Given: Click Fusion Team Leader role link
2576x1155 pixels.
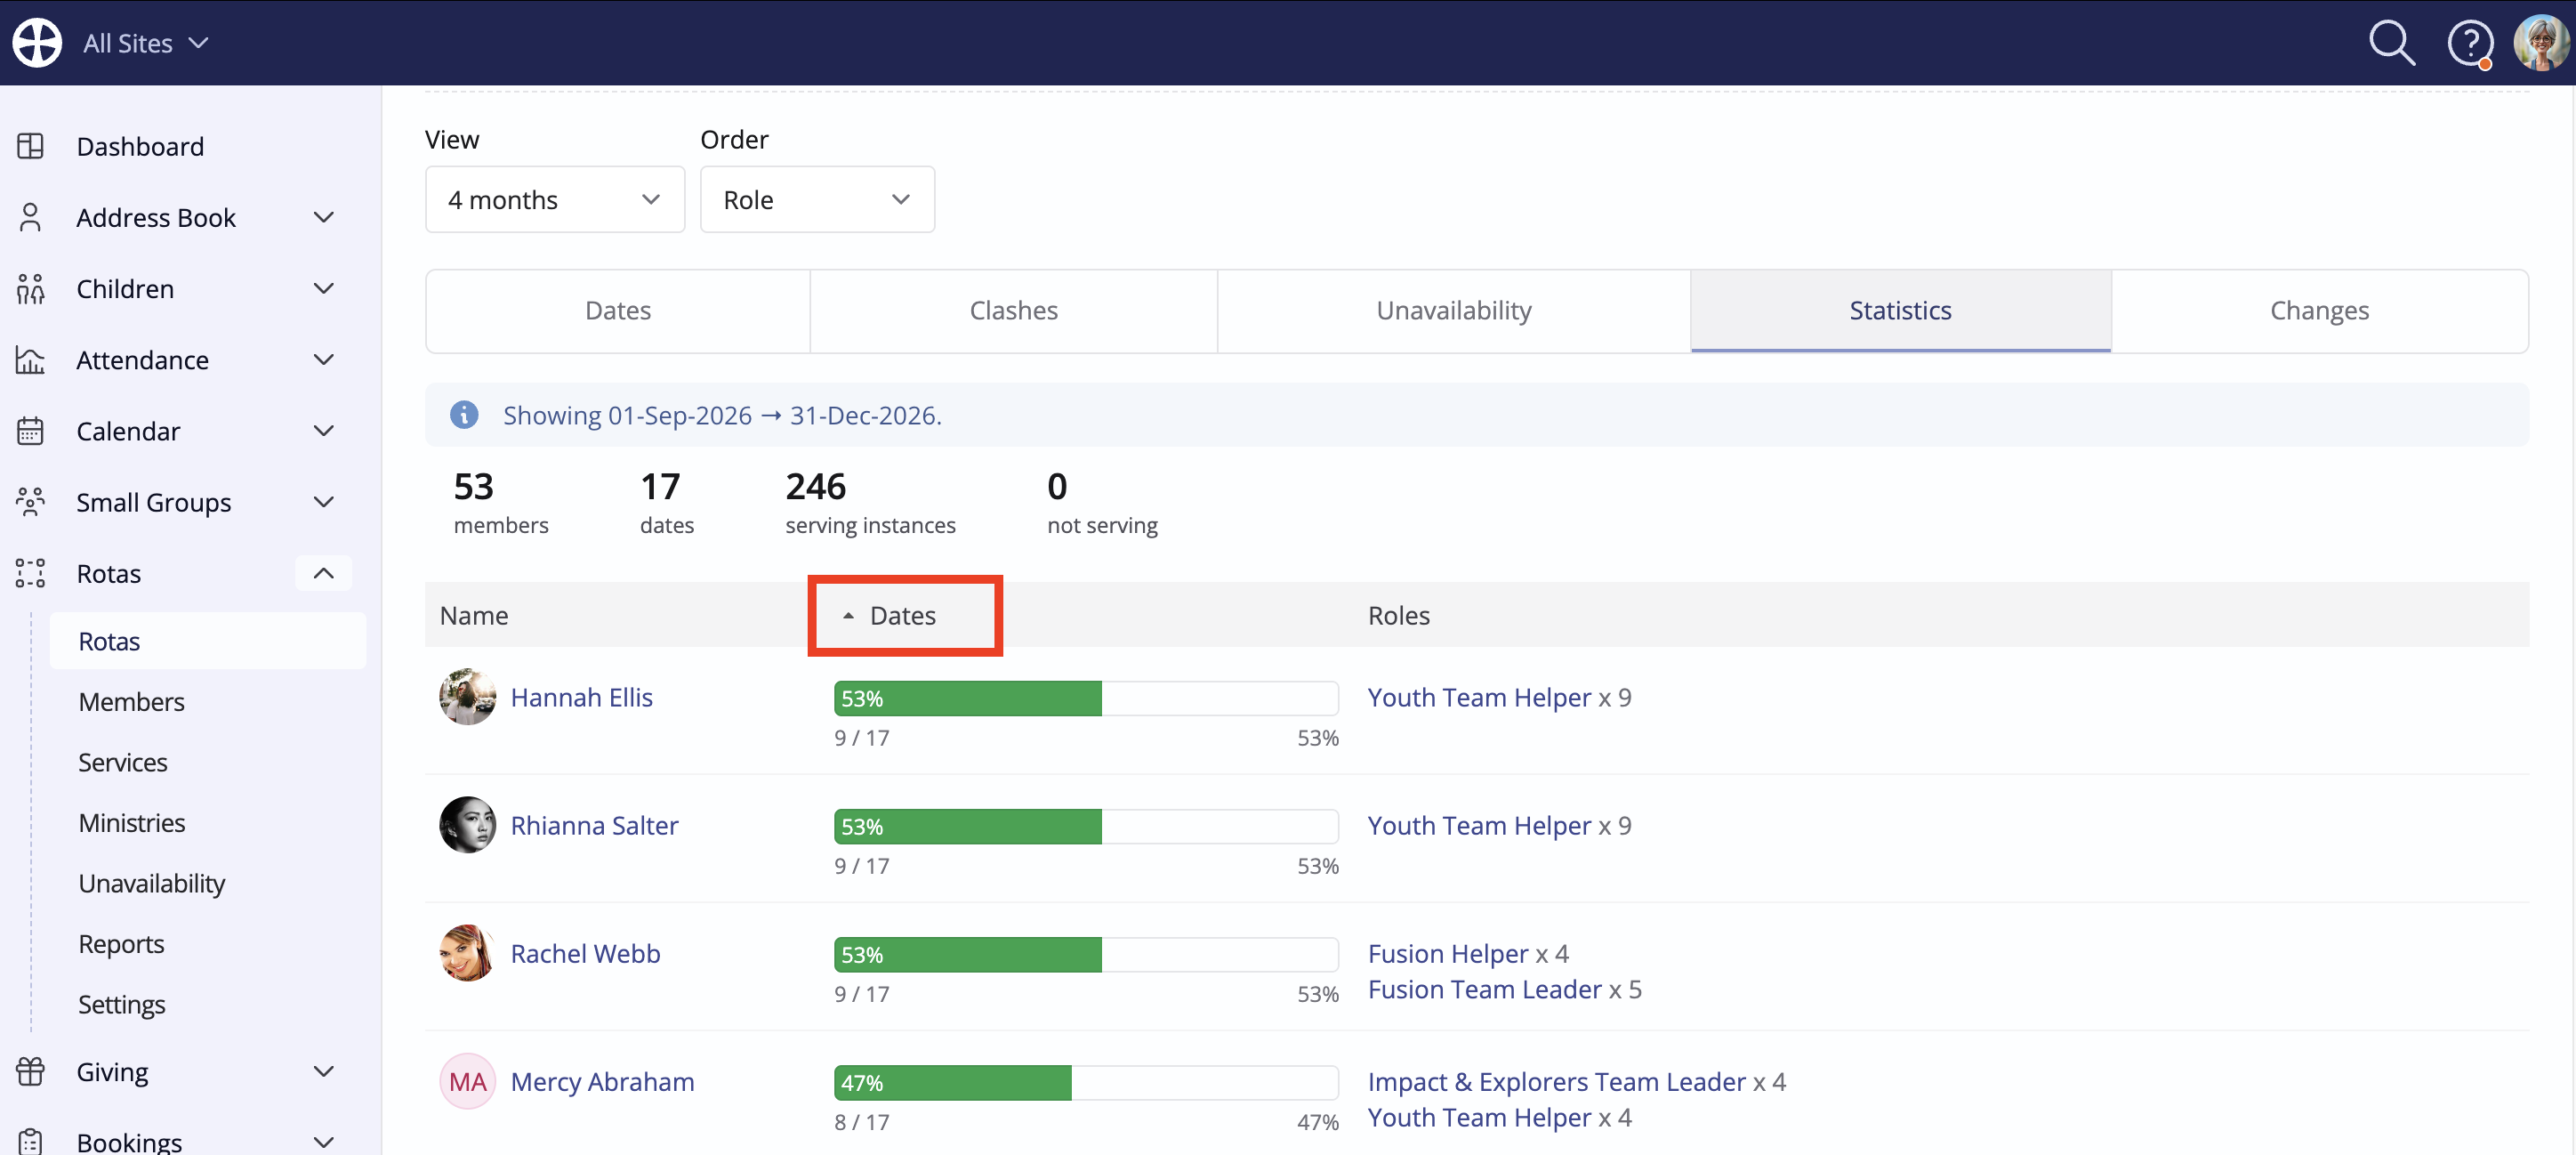Looking at the screenshot, I should [x=1484, y=989].
